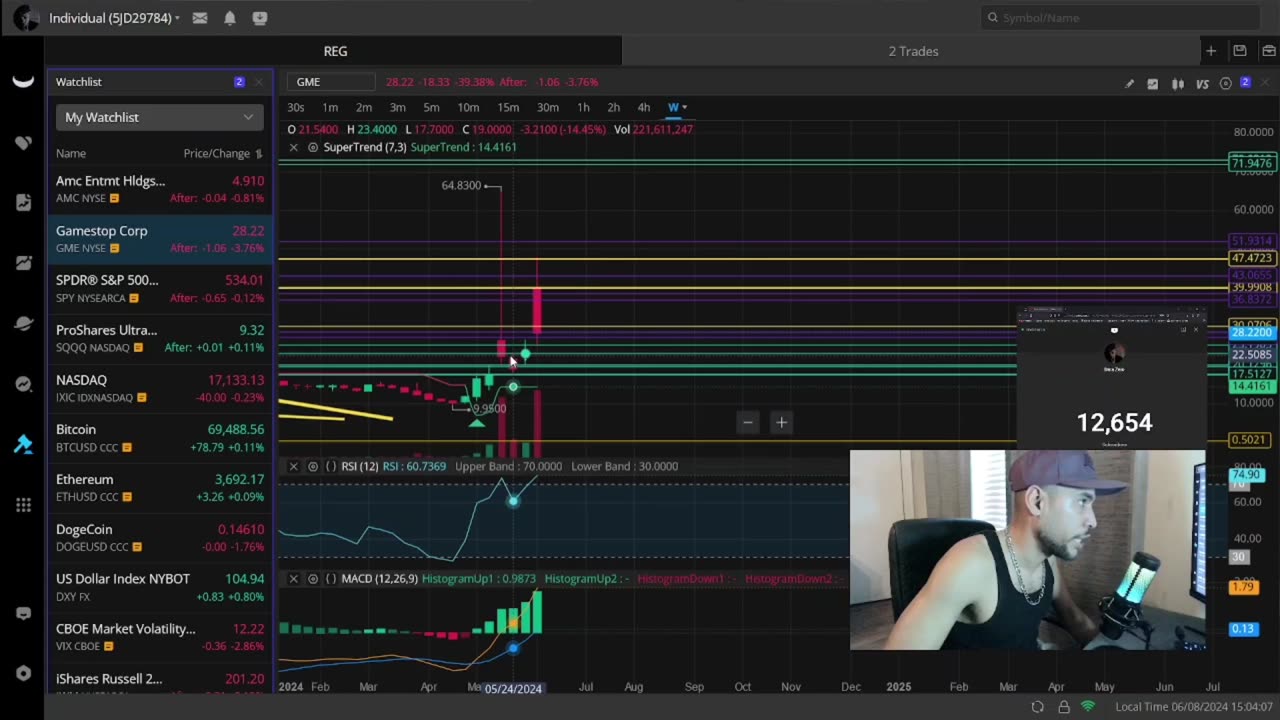This screenshot has width=1280, height=720.
Task: Open the W weekly interval dropdown
Action: (x=677, y=107)
